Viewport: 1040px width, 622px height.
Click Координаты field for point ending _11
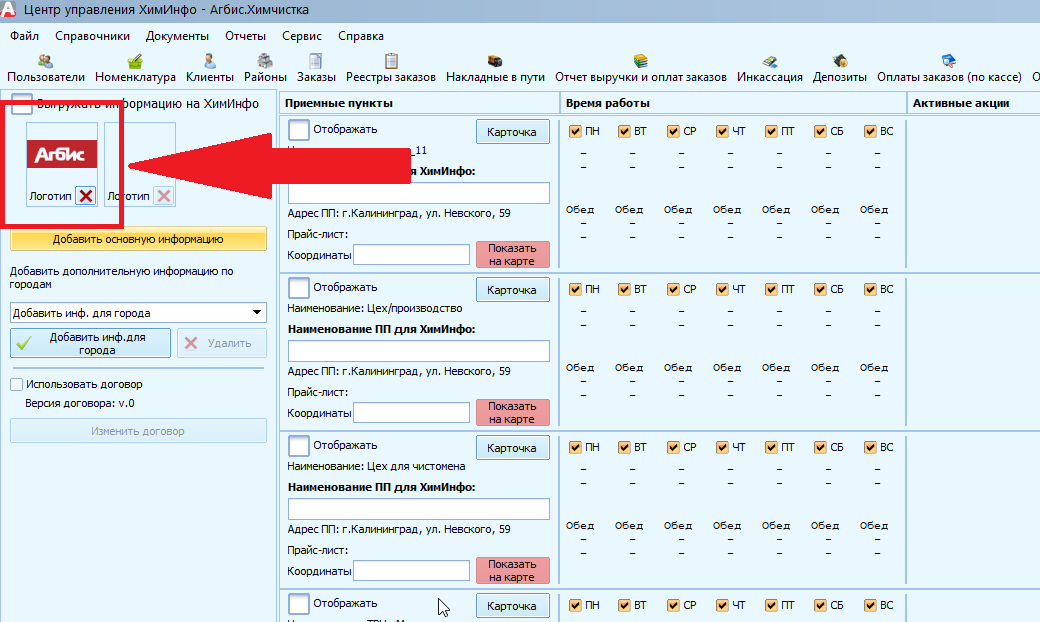click(411, 255)
